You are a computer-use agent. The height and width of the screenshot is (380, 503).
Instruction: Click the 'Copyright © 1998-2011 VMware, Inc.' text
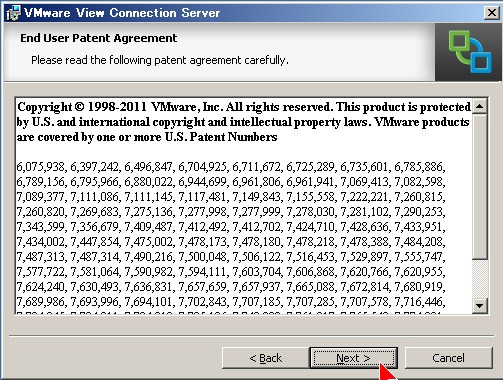(120, 107)
